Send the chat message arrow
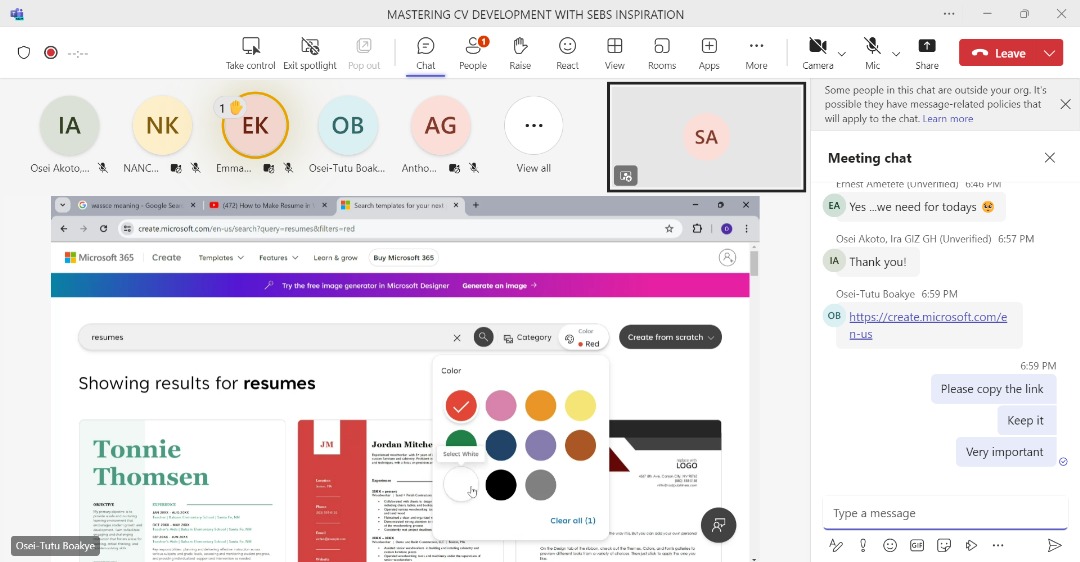The width and height of the screenshot is (1080, 562). [1054, 545]
